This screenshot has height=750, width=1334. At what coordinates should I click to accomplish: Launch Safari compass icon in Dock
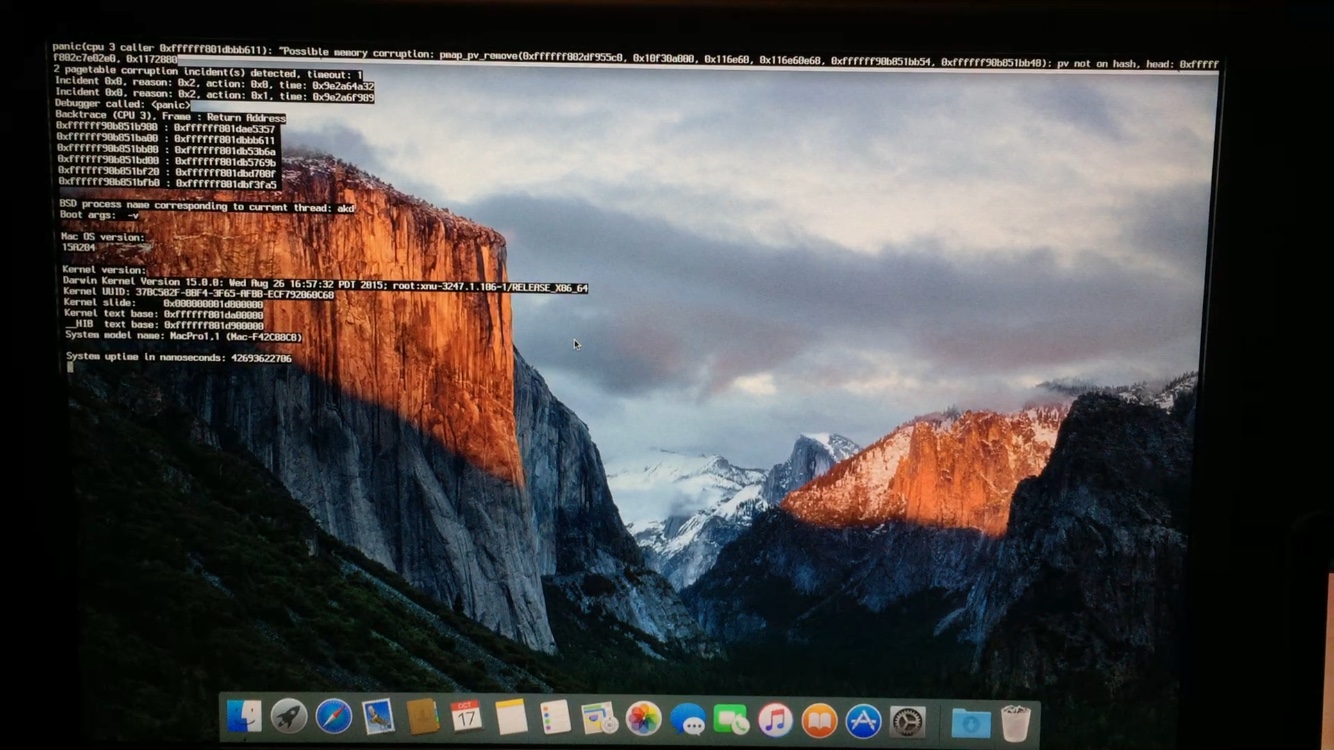333,717
